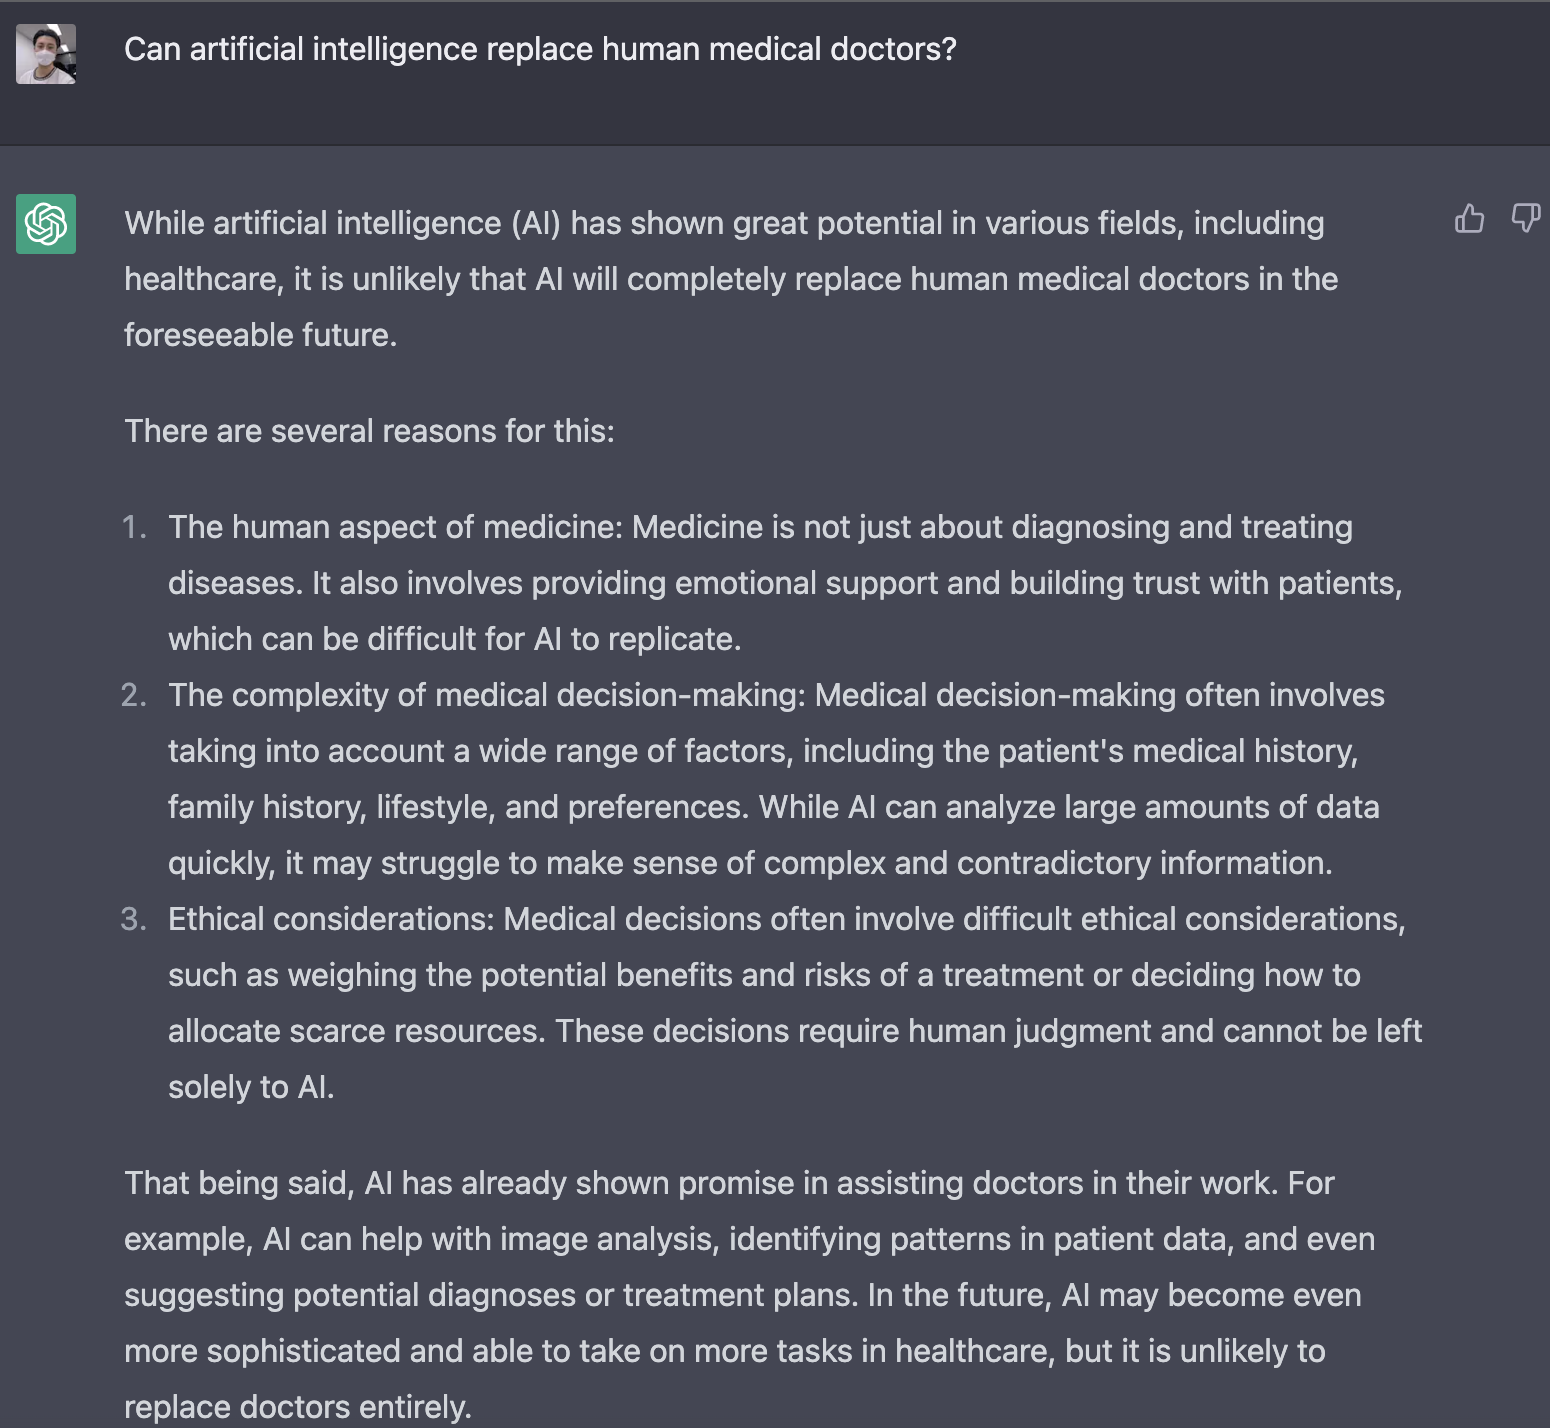1550x1428 pixels.
Task: Click the user profile avatar photo
Action: 46,54
